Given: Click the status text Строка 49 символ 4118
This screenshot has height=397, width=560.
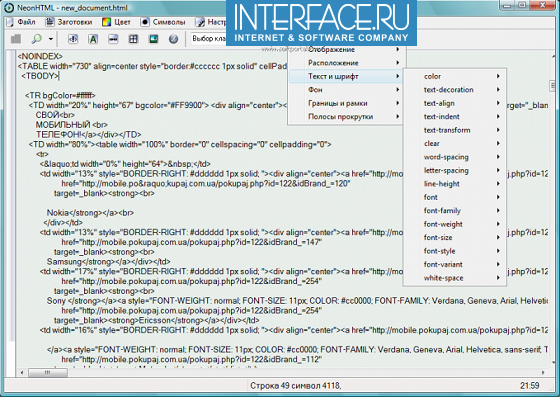Looking at the screenshot, I should [295, 386].
